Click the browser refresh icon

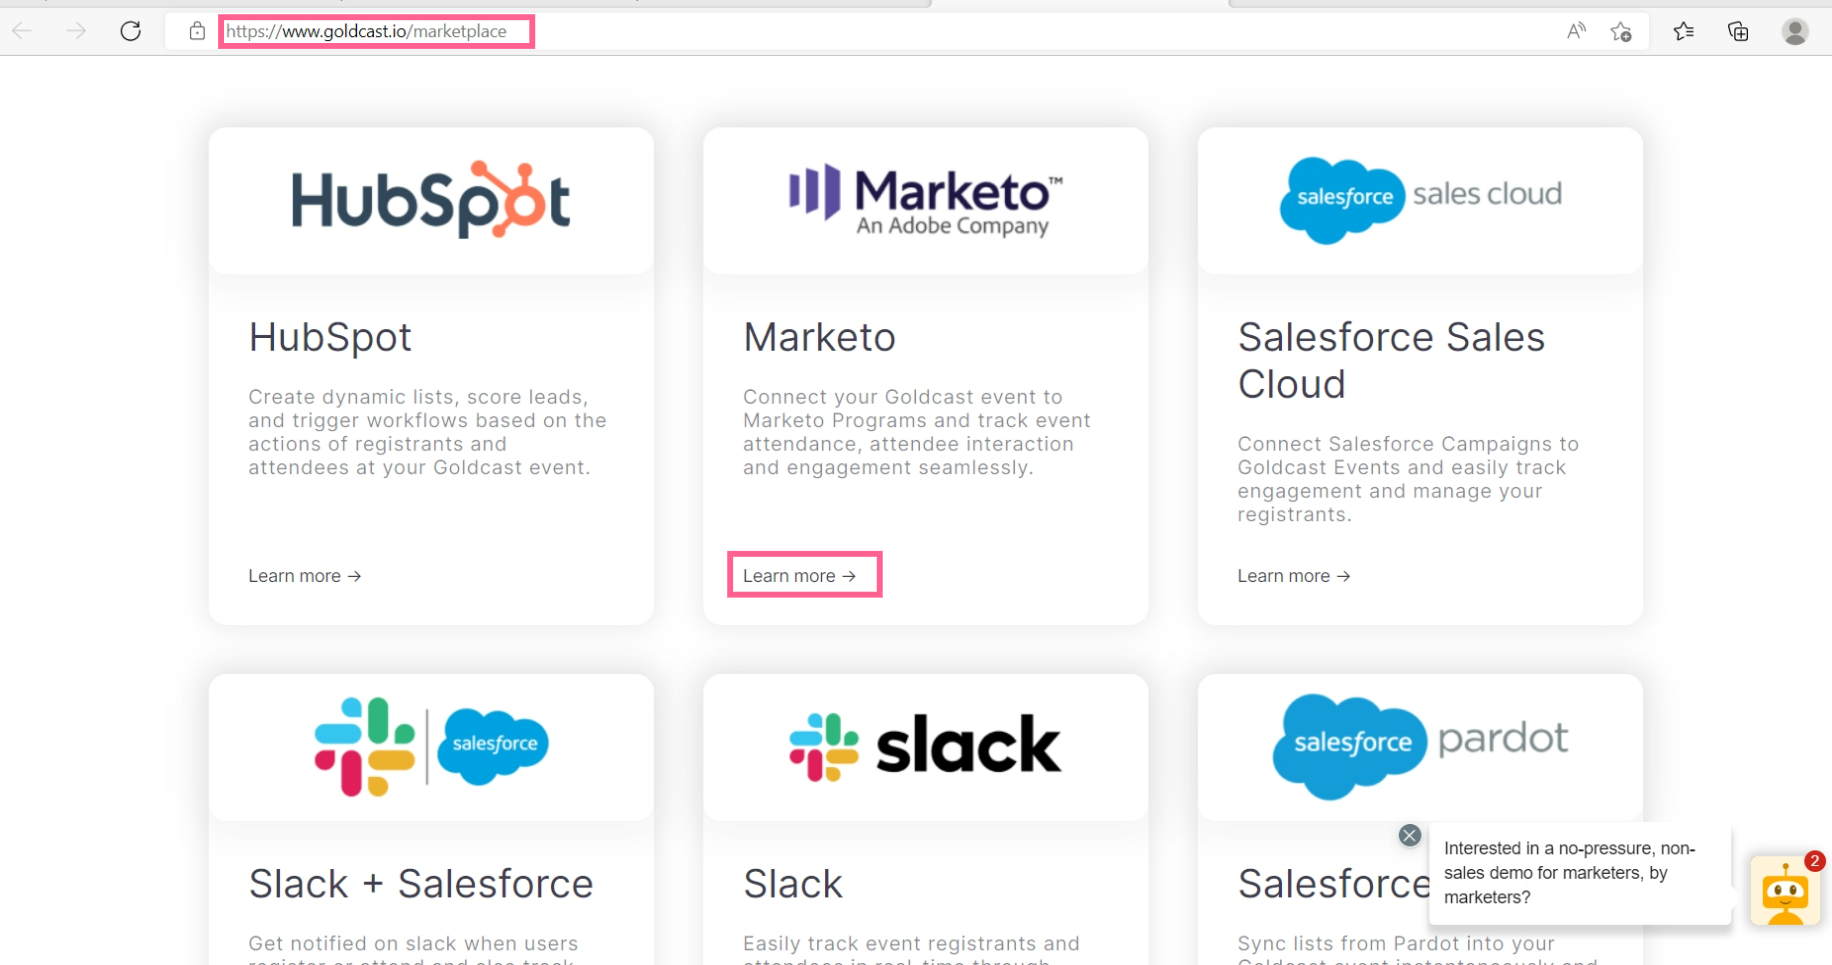[x=130, y=31]
